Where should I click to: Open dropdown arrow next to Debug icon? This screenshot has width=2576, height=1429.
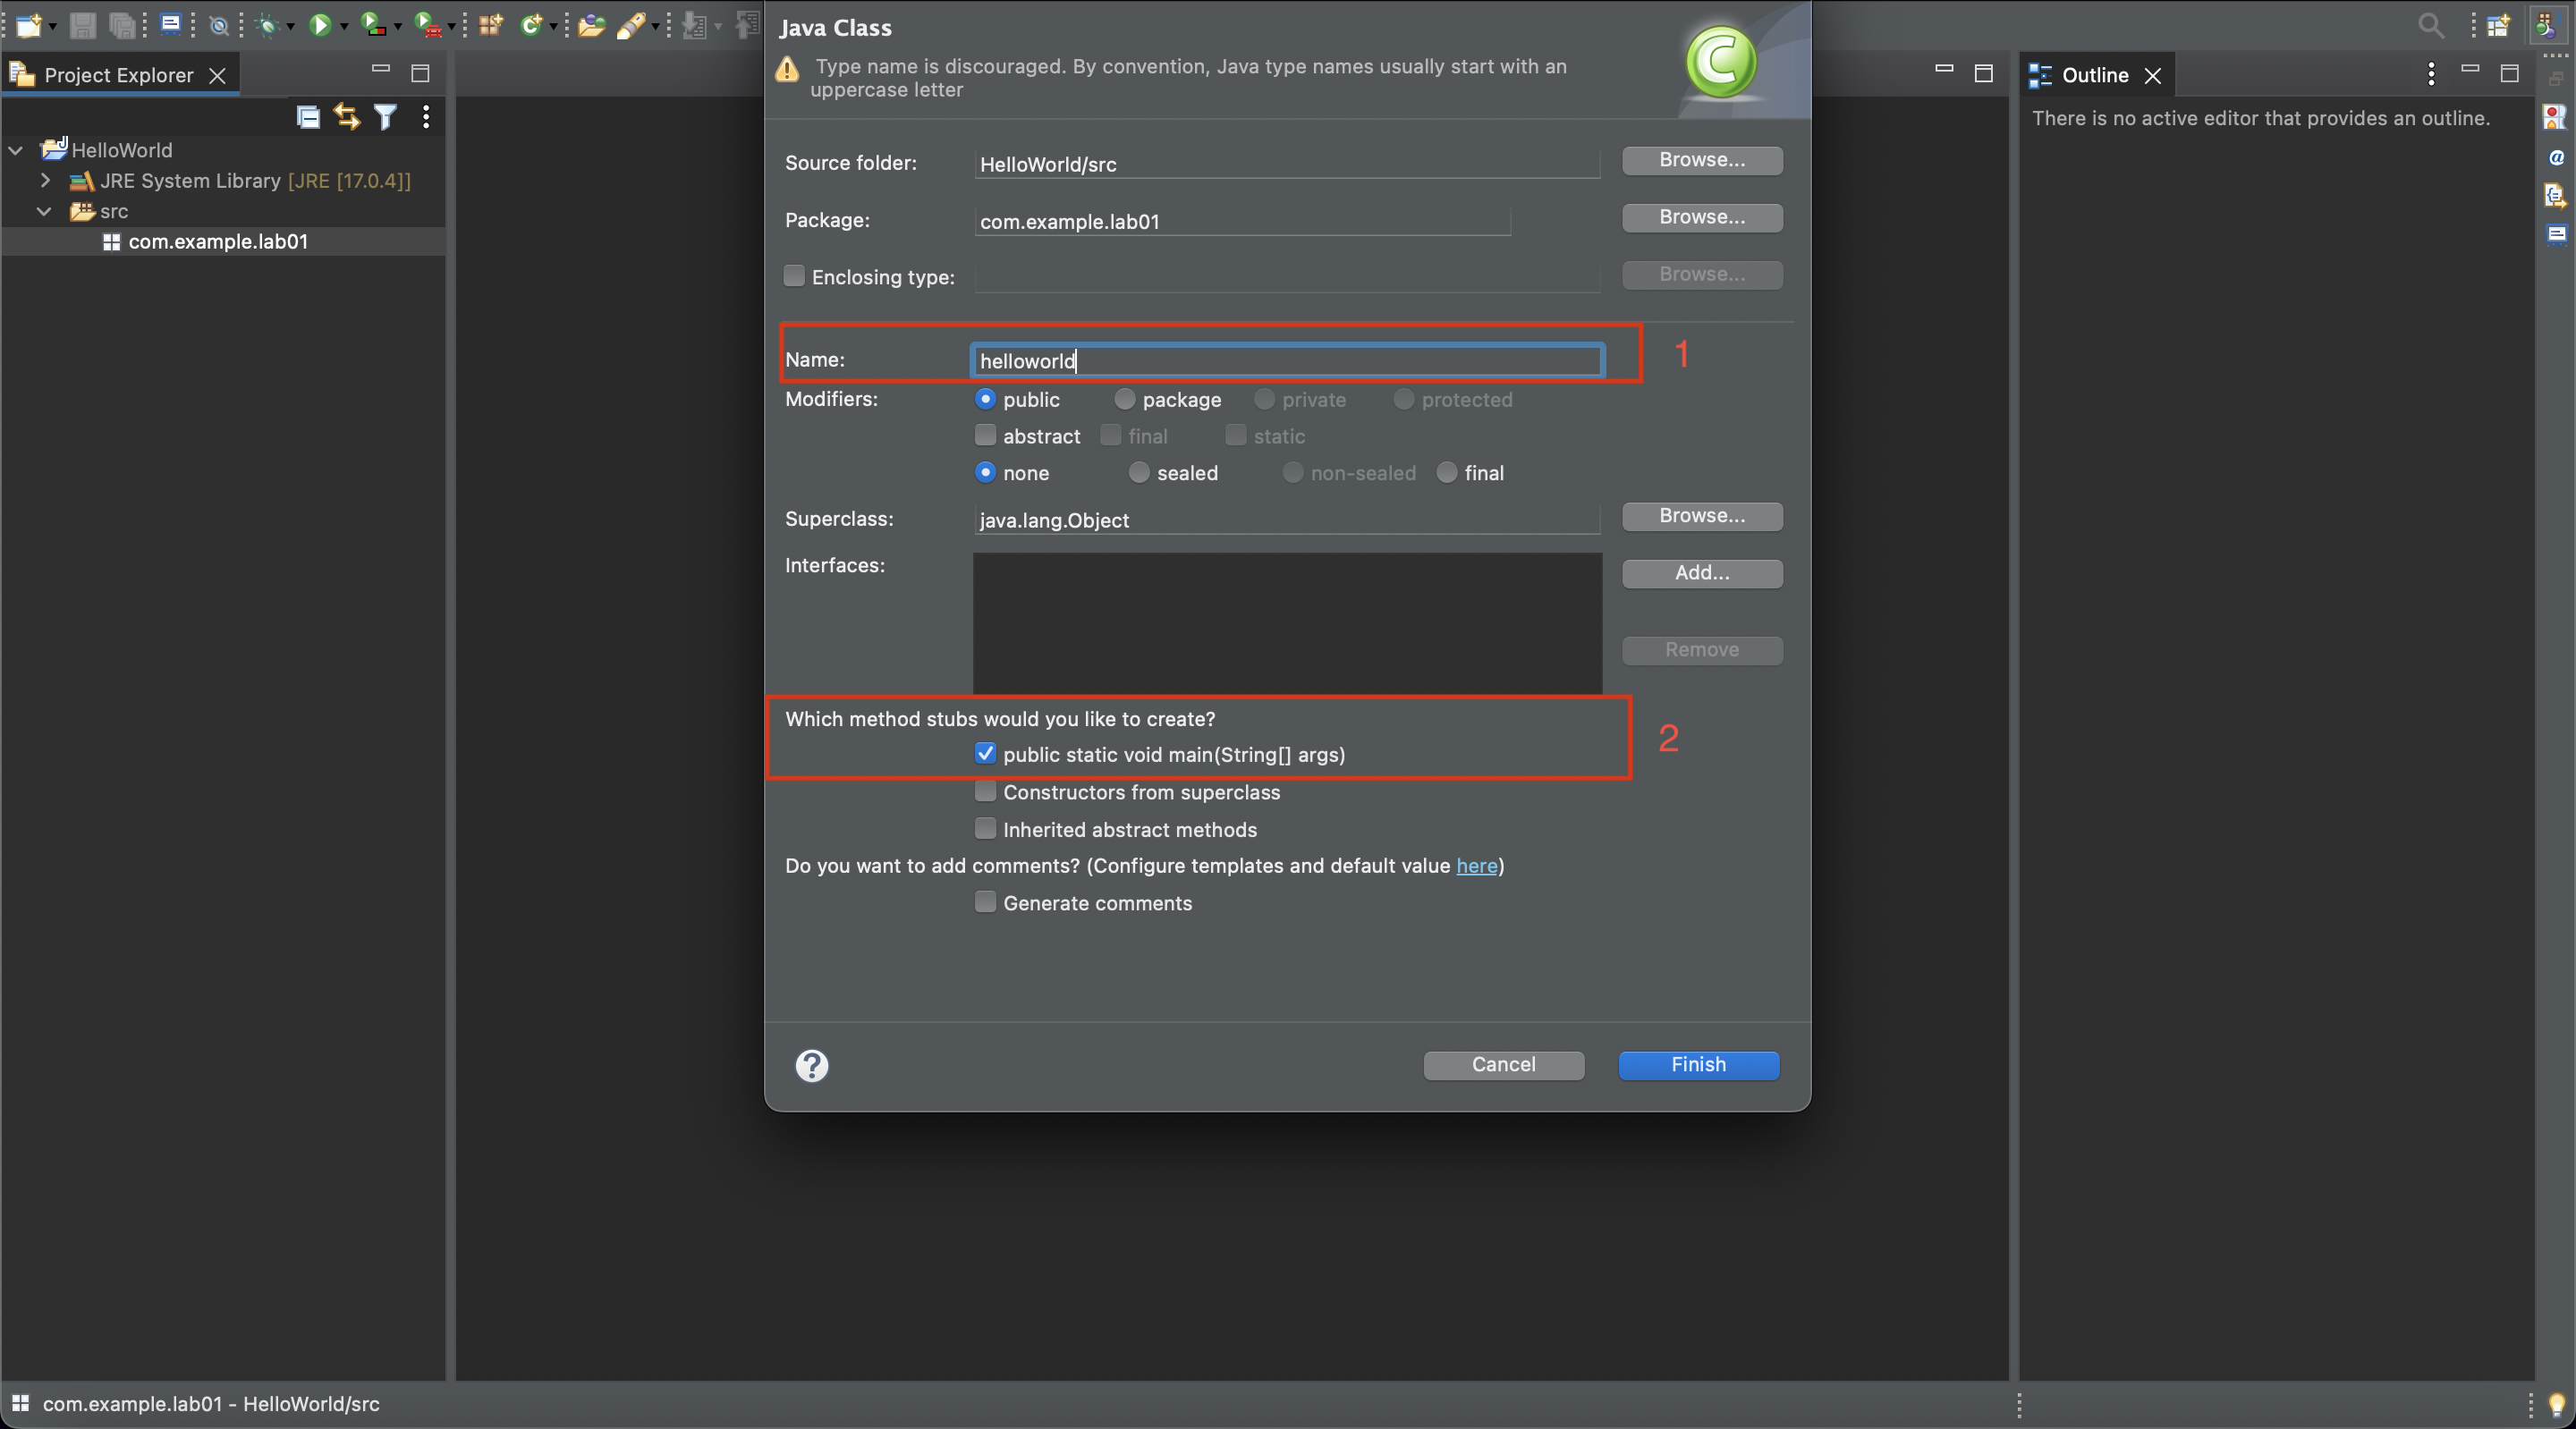click(291, 27)
